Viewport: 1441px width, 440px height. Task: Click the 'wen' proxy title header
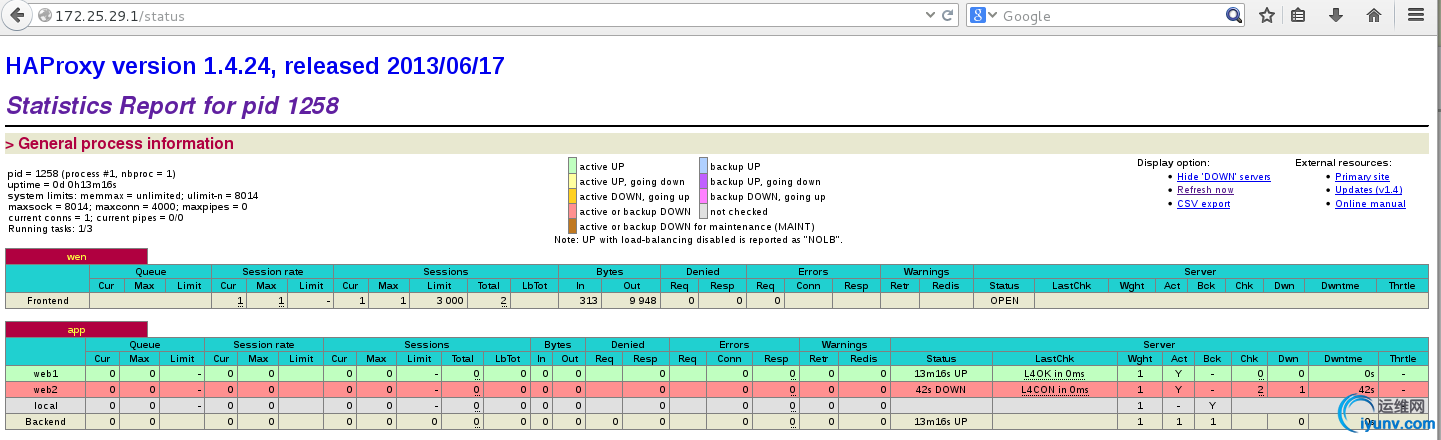tap(76, 257)
